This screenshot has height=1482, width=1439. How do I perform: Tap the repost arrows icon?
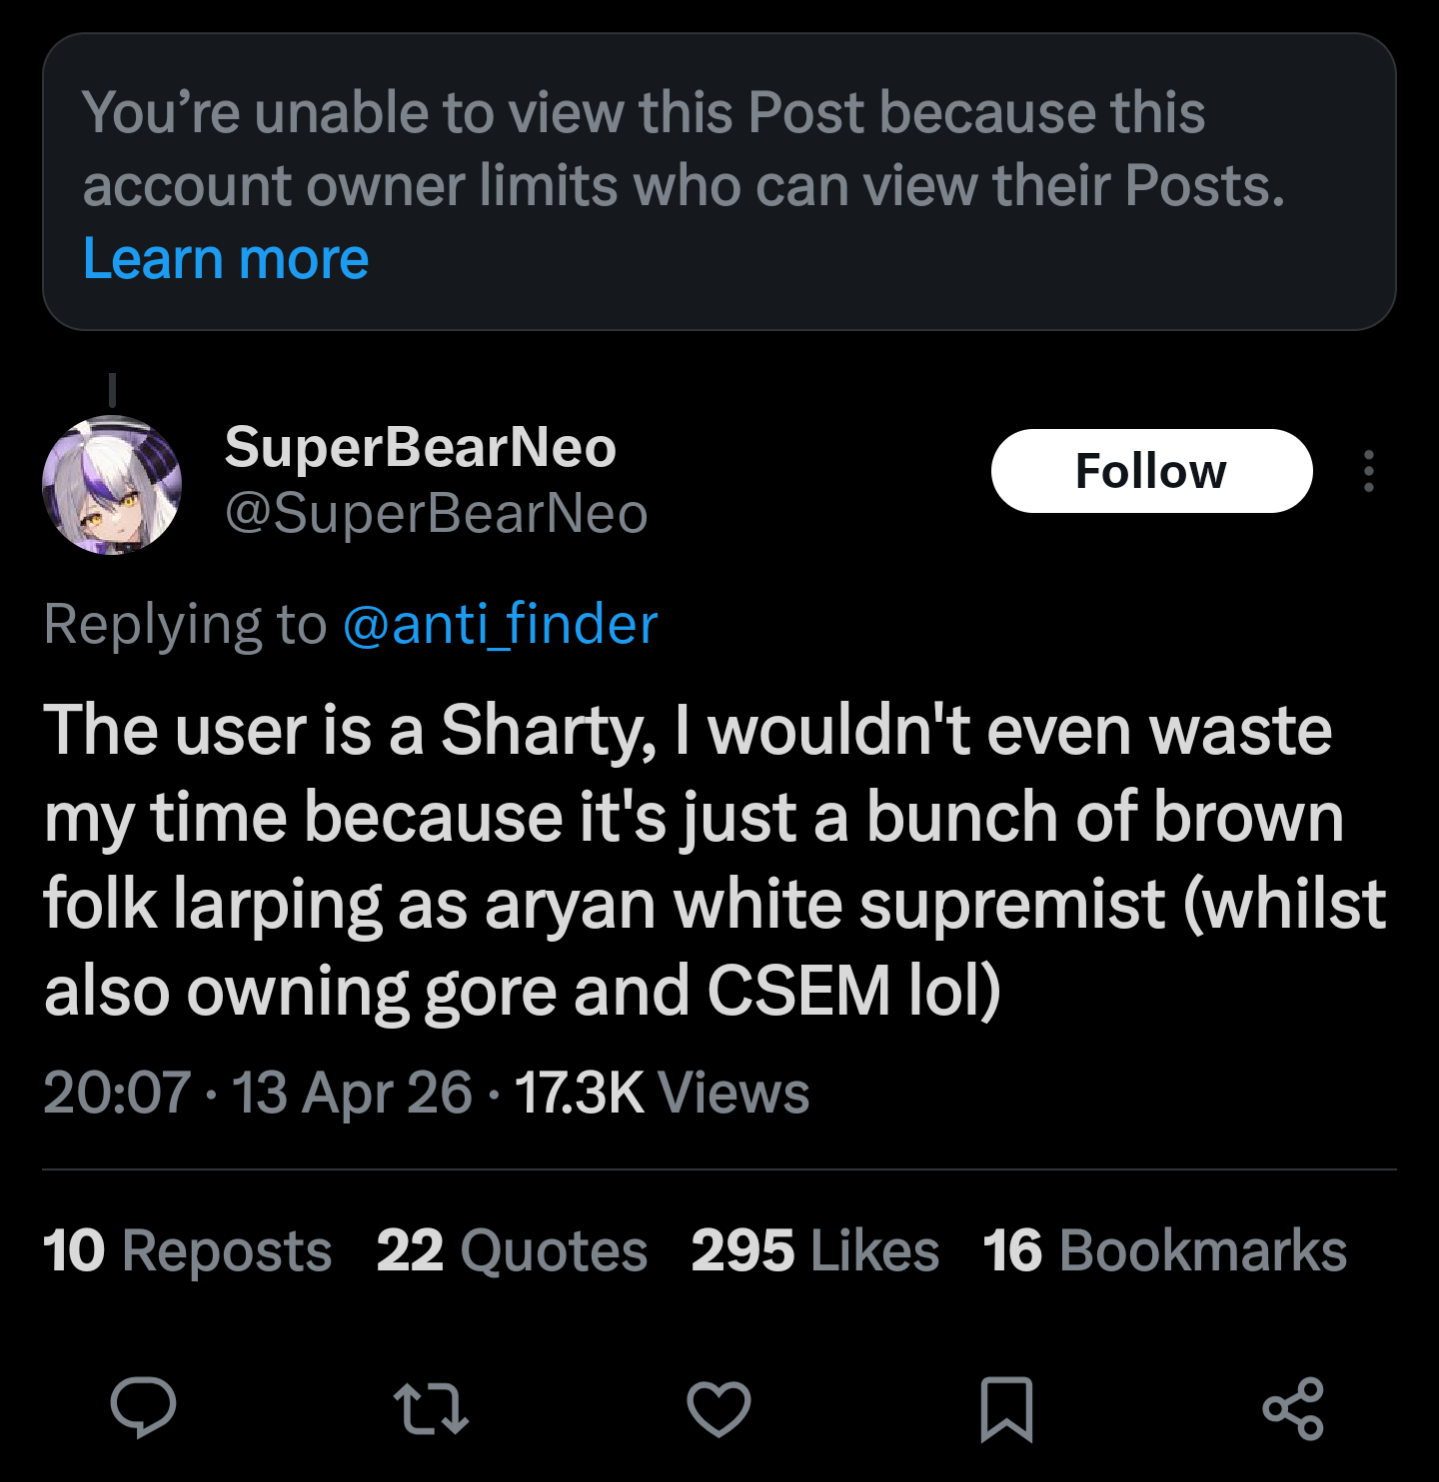pos(431,1408)
